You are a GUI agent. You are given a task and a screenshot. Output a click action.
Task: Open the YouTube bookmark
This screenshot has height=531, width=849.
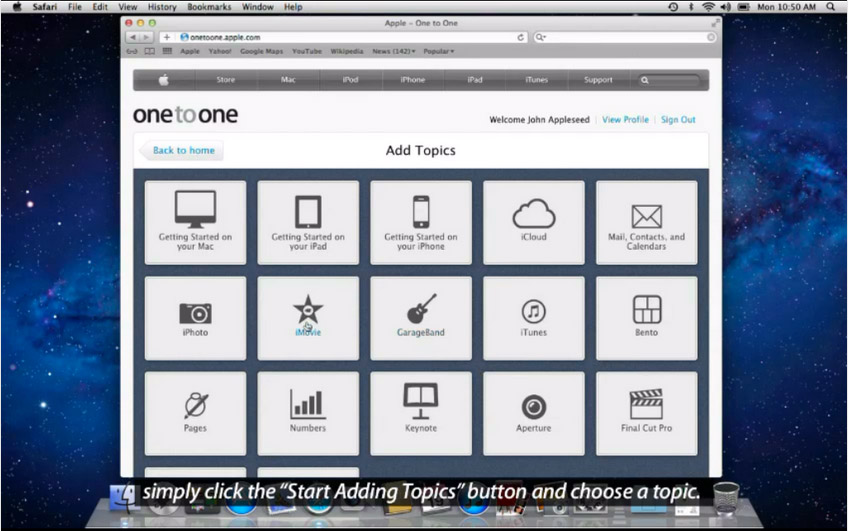(x=306, y=51)
